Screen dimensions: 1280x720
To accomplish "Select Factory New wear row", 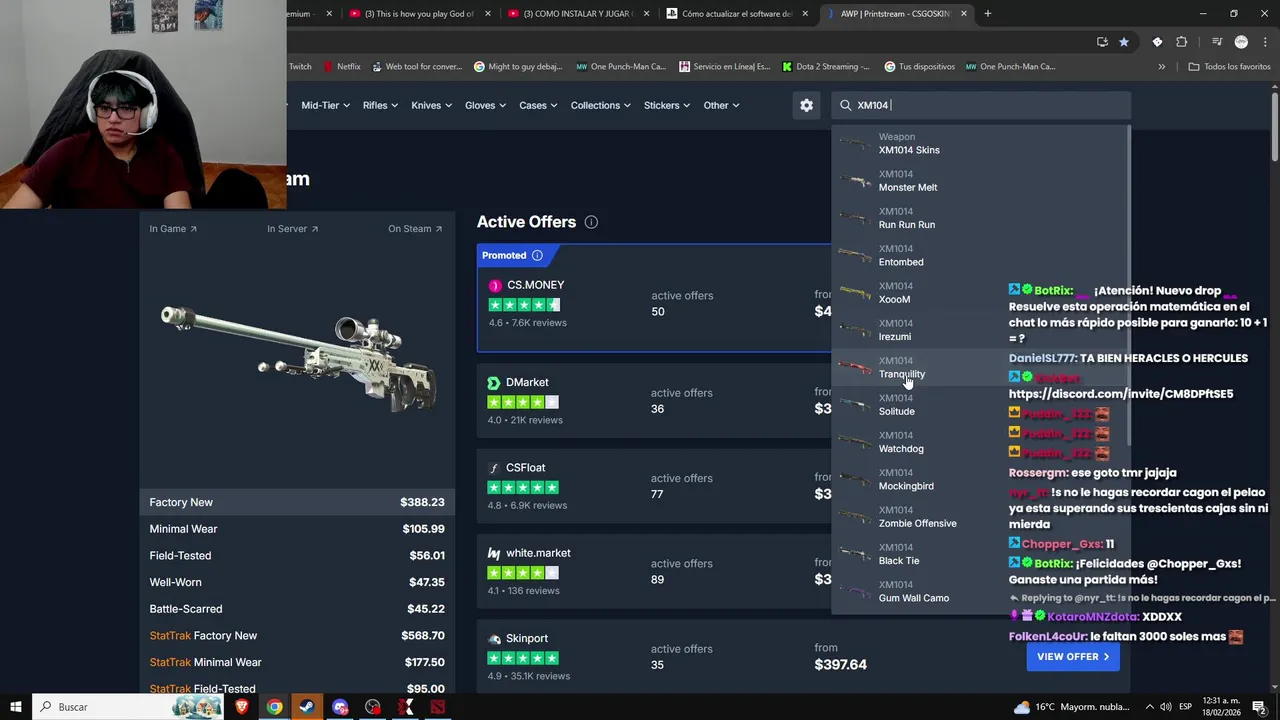I will tap(297, 502).
